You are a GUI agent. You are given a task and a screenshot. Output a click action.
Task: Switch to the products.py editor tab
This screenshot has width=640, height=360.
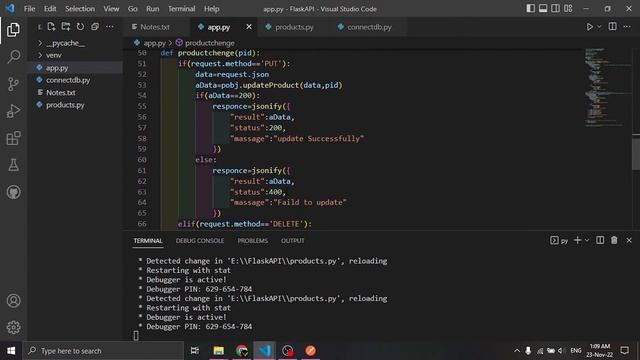point(293,27)
